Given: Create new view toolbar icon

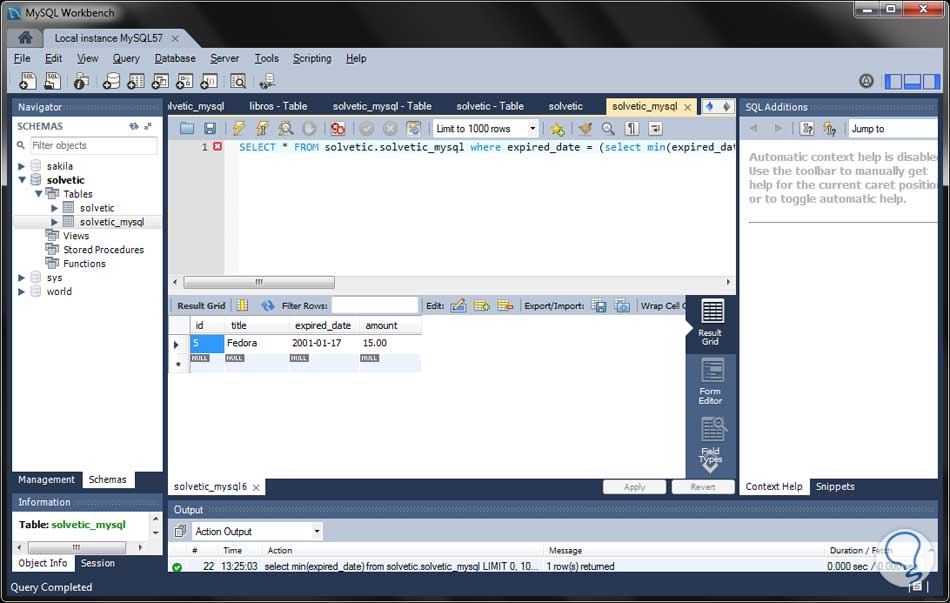Looking at the screenshot, I should click(160, 81).
